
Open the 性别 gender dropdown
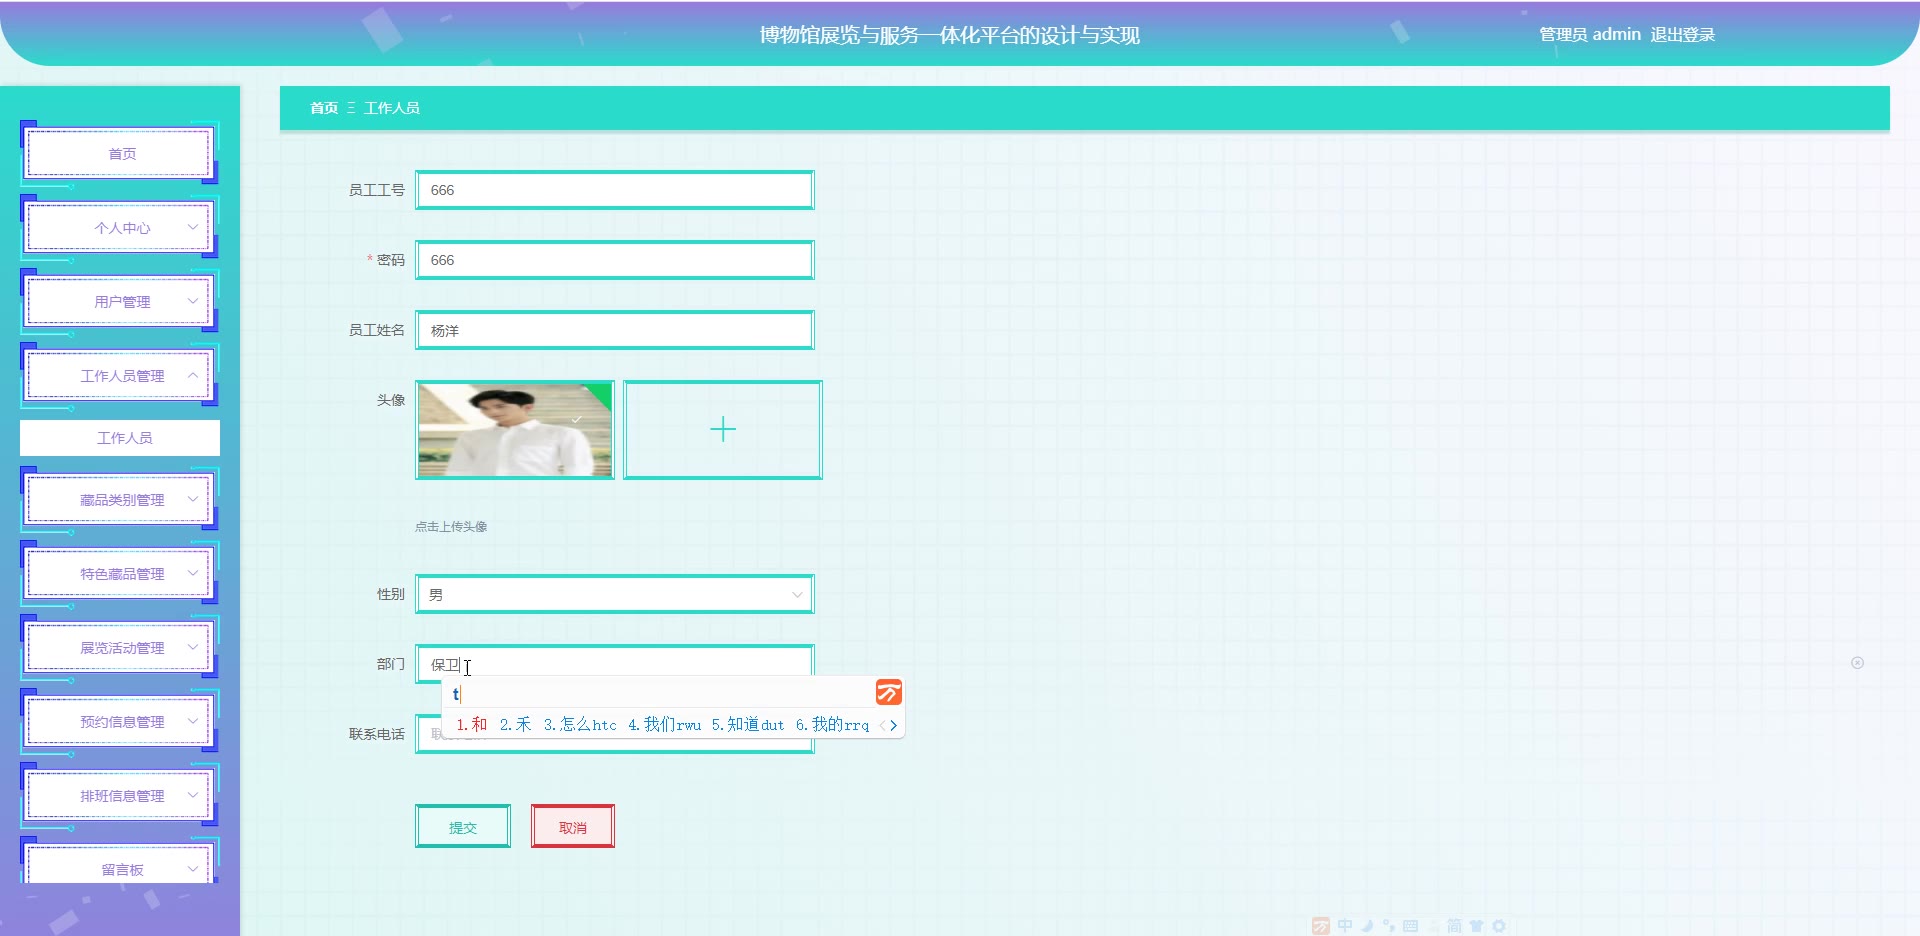pos(615,594)
